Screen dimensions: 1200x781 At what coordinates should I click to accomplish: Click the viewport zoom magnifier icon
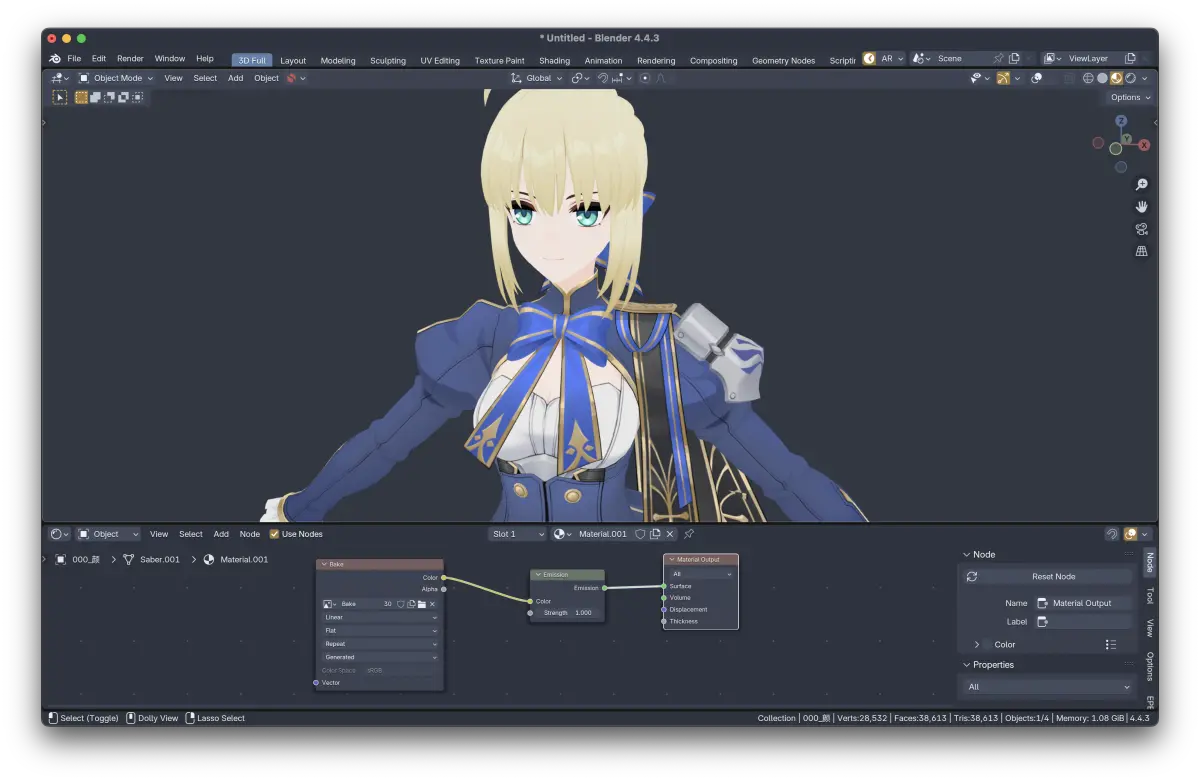(x=1141, y=185)
